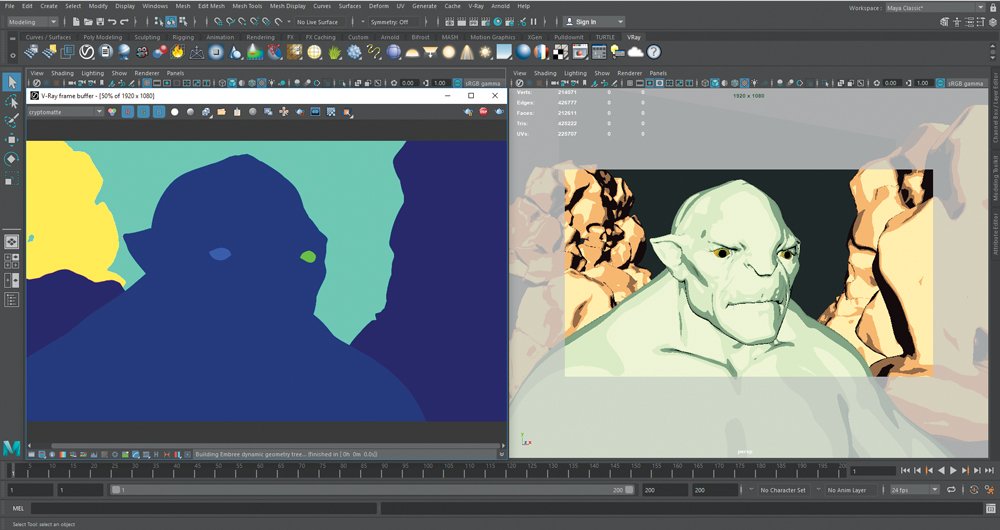This screenshot has height=530, width=1000.
Task: Open Shading menu in the right viewport panel
Action: (x=545, y=73)
